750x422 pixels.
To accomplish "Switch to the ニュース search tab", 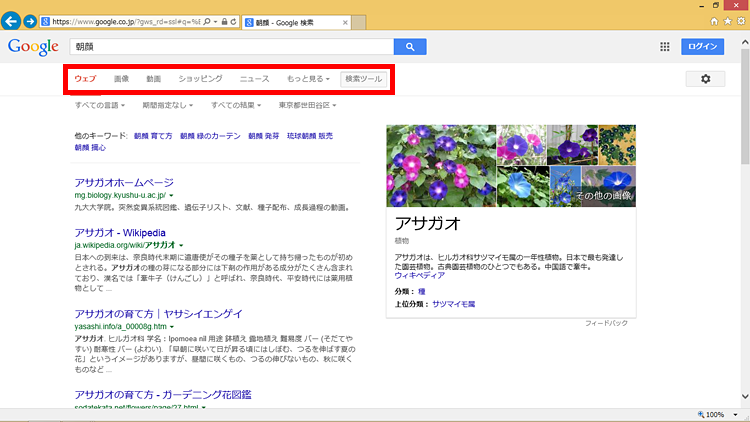I will [254, 78].
